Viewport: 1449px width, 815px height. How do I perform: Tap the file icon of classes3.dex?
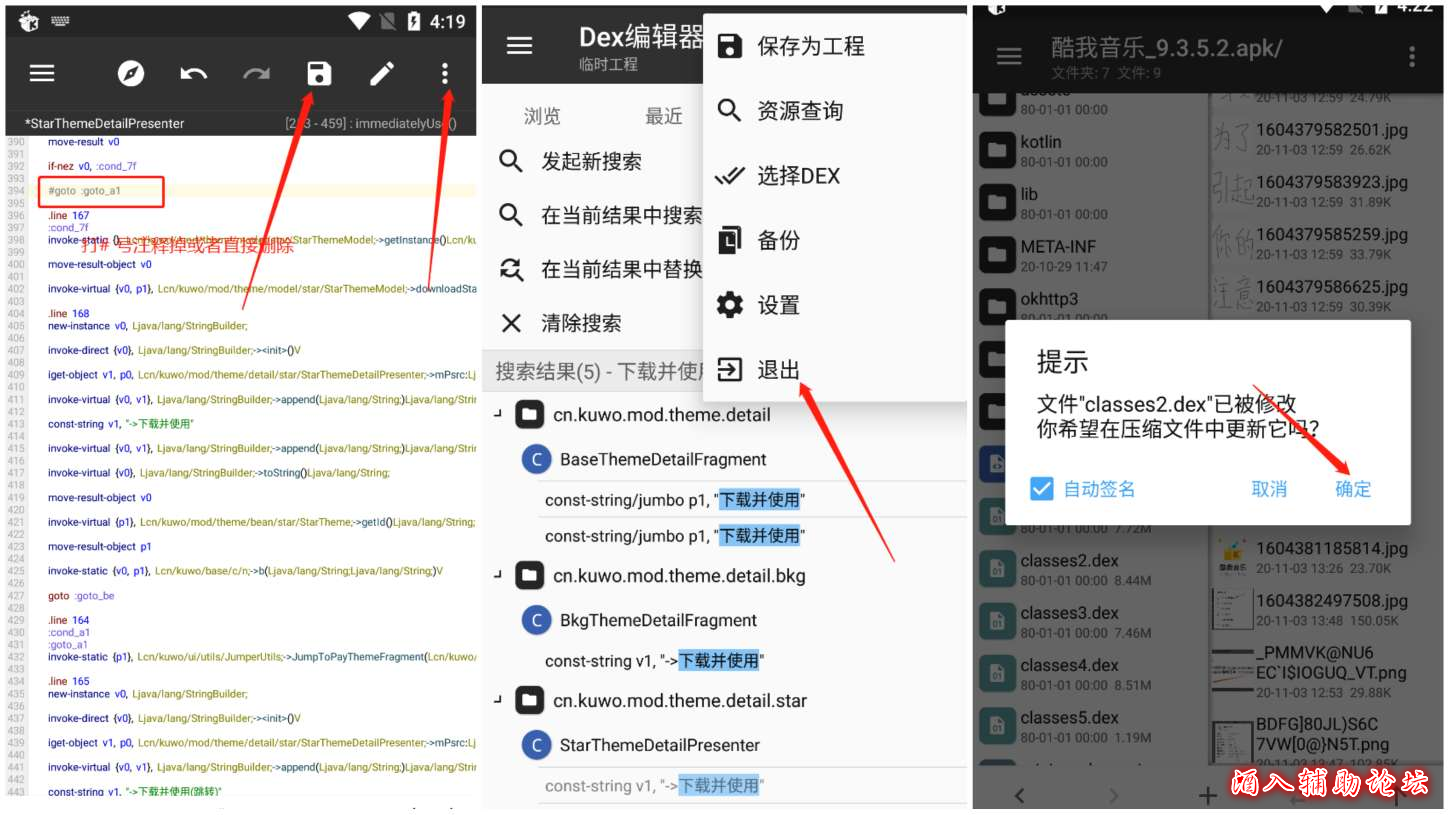[997, 621]
